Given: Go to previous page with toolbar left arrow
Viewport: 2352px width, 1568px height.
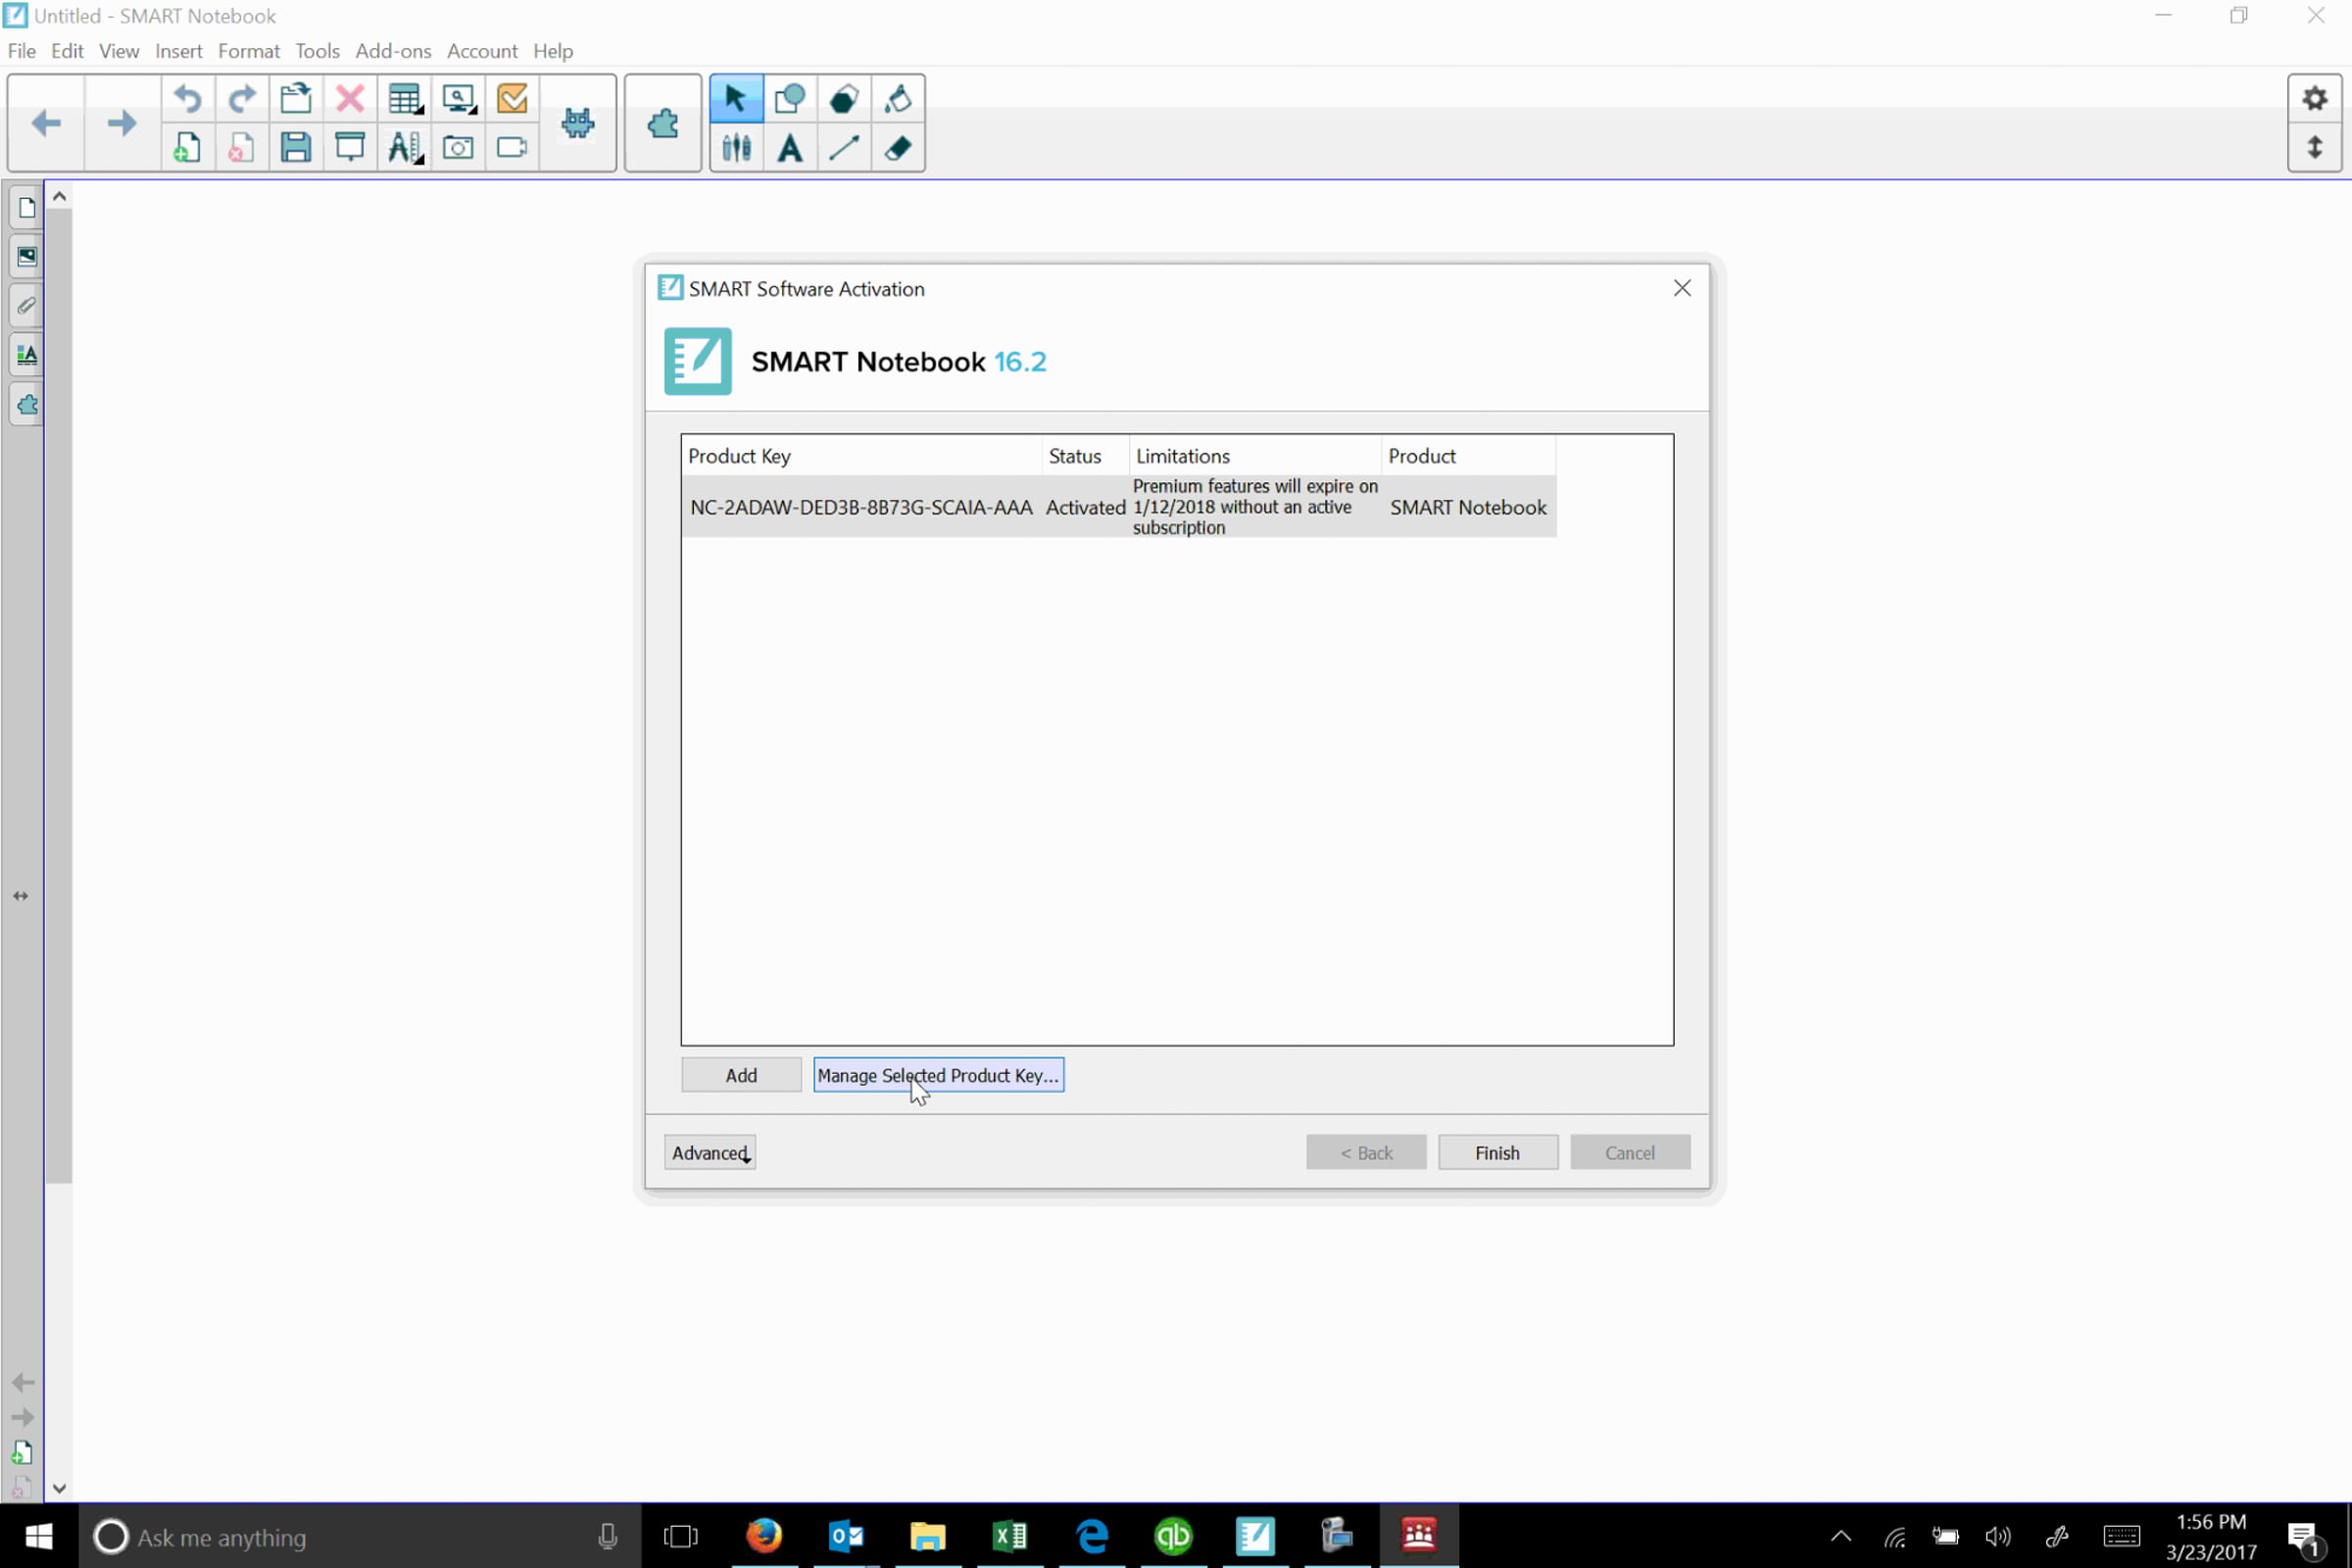Looking at the screenshot, I should (x=46, y=123).
